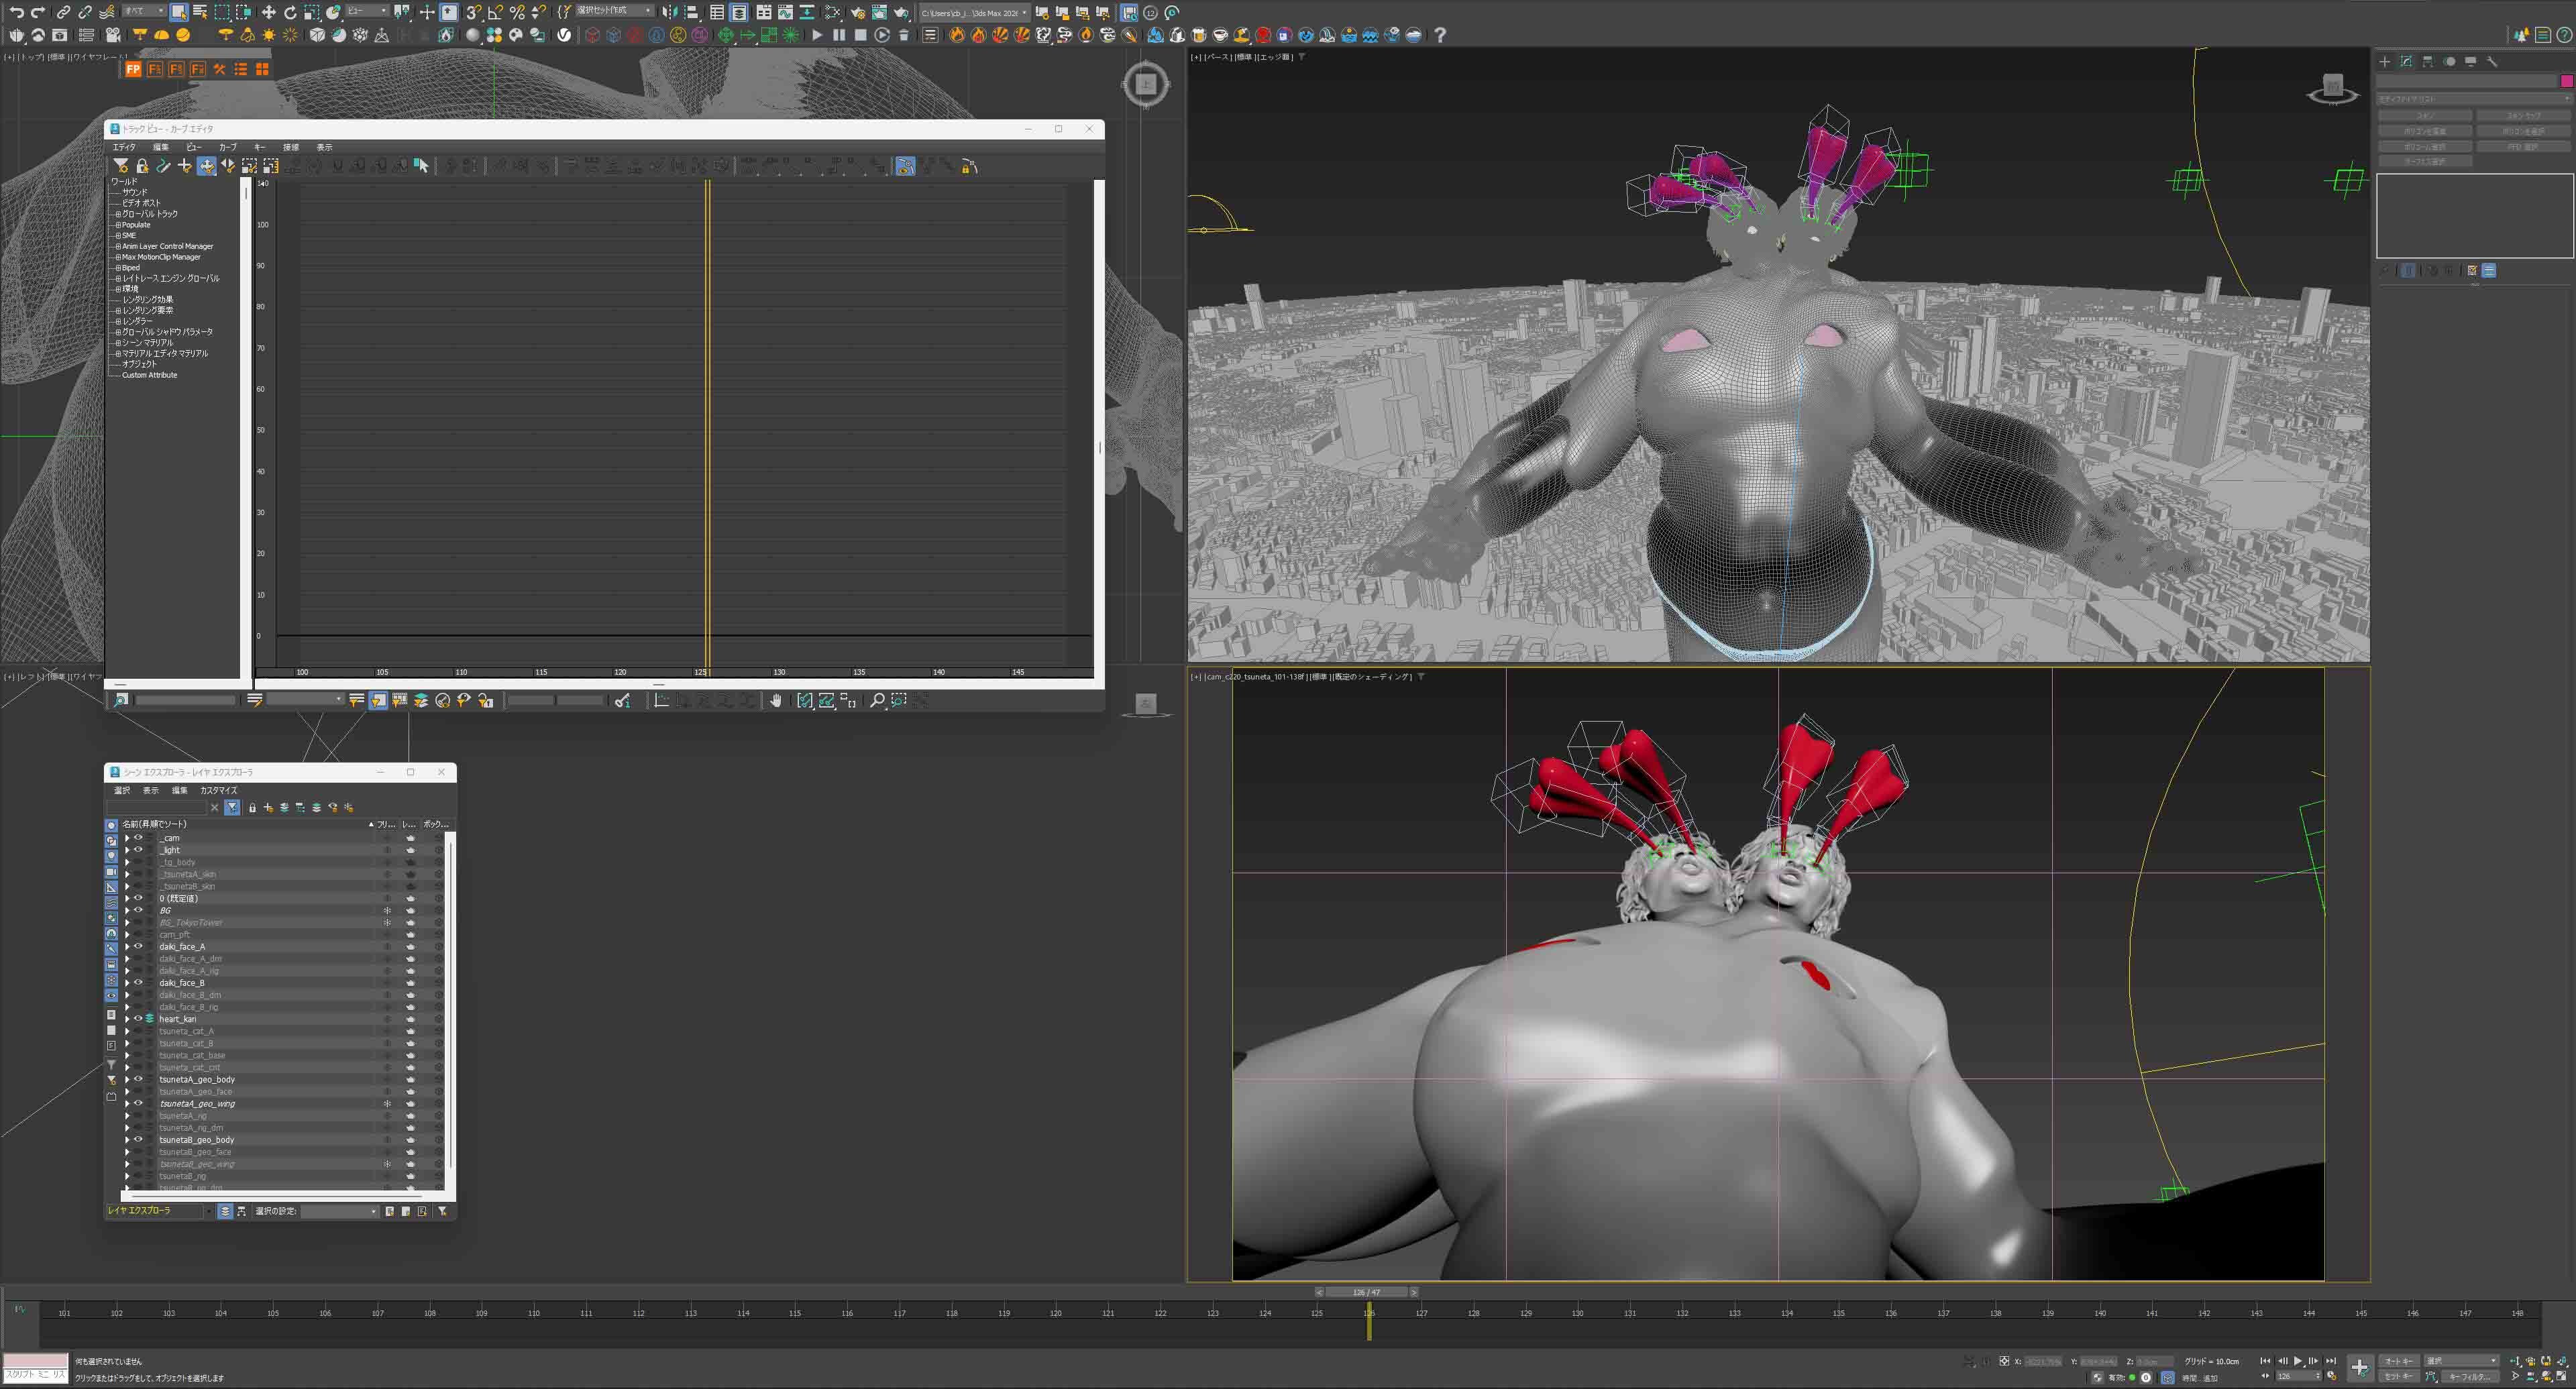Select the Rotate transform tool

290,12
